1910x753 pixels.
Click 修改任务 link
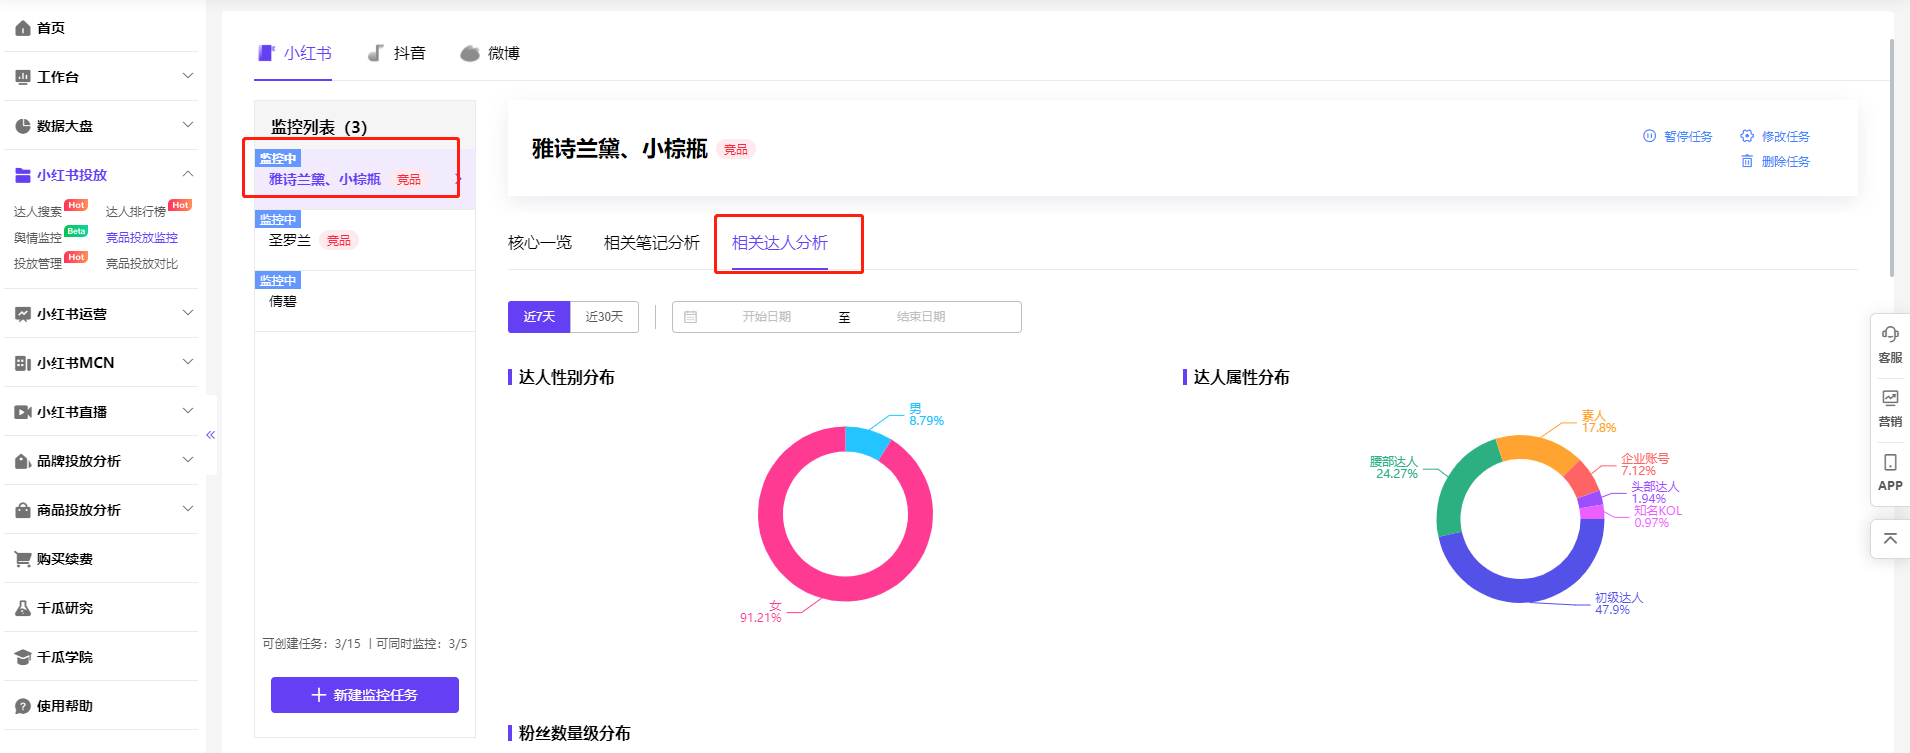[1786, 136]
